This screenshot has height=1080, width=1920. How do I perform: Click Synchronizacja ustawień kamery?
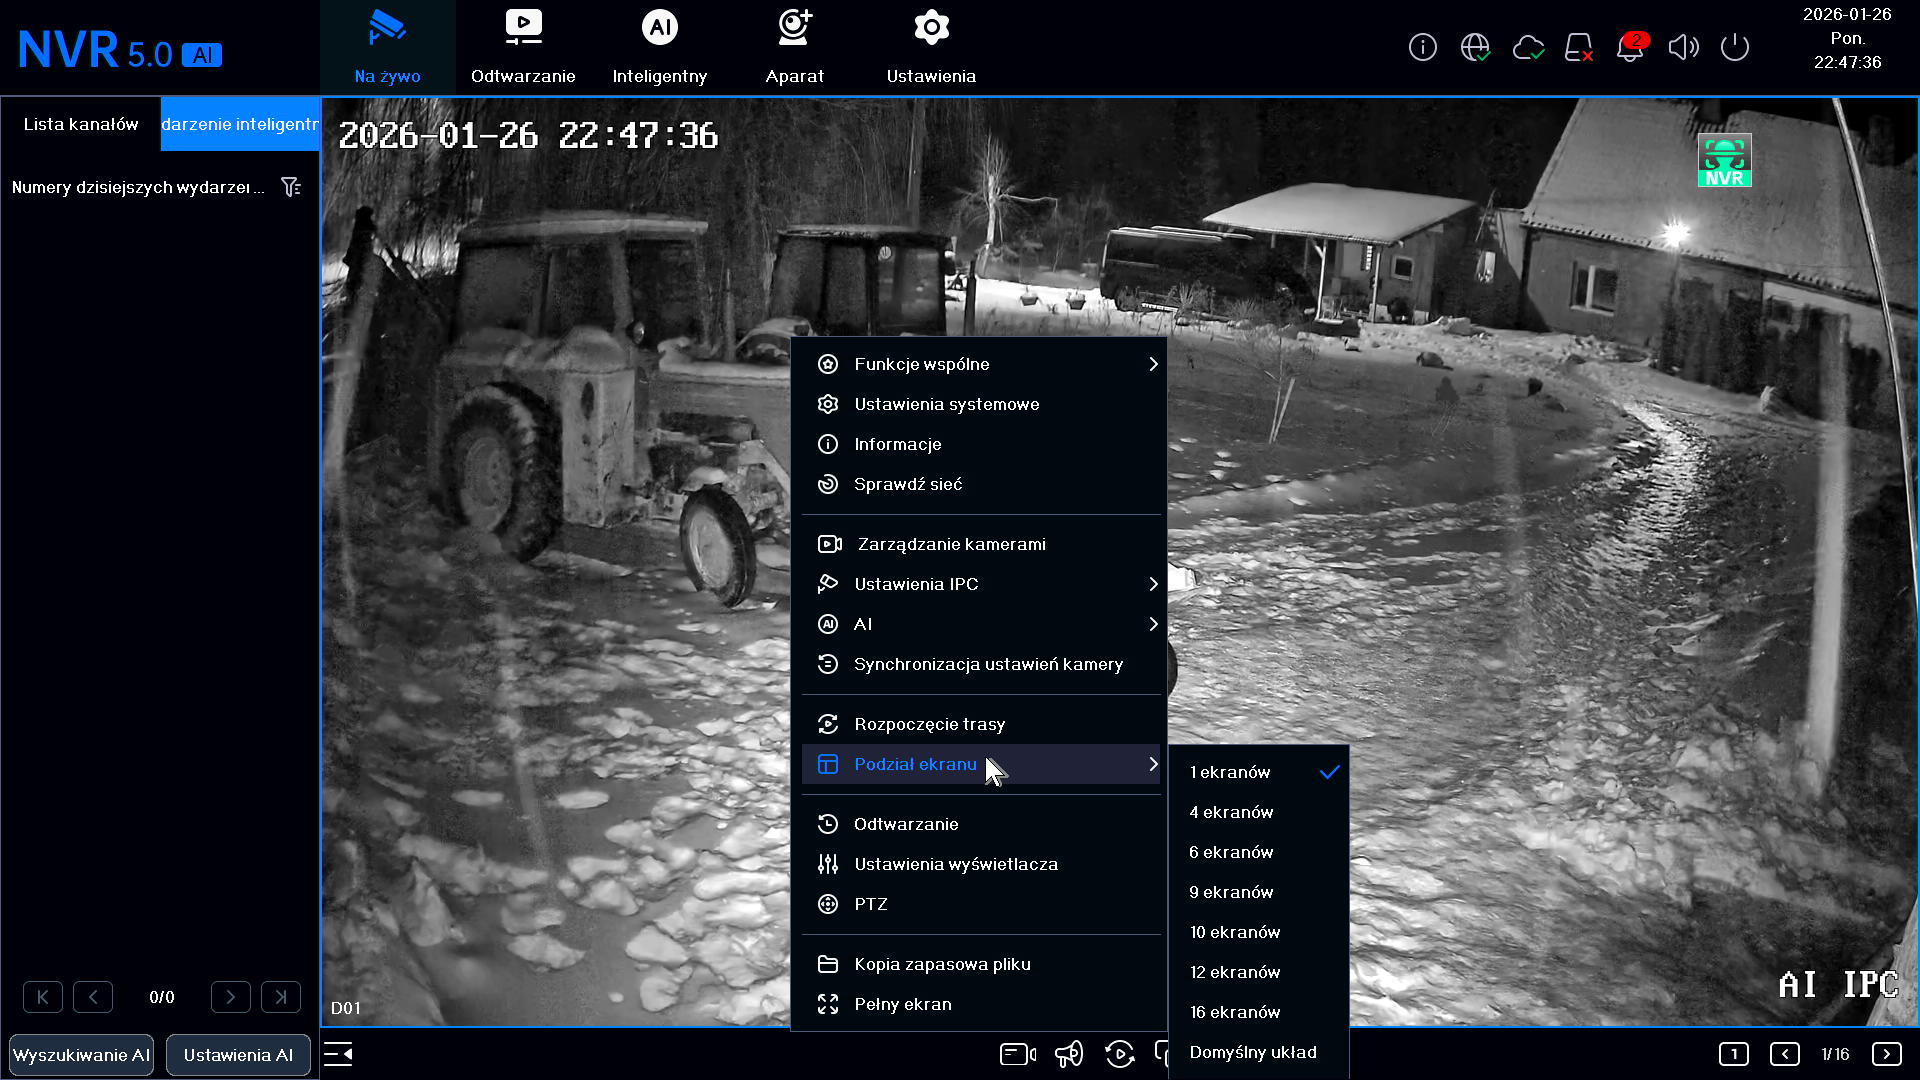click(x=981, y=664)
